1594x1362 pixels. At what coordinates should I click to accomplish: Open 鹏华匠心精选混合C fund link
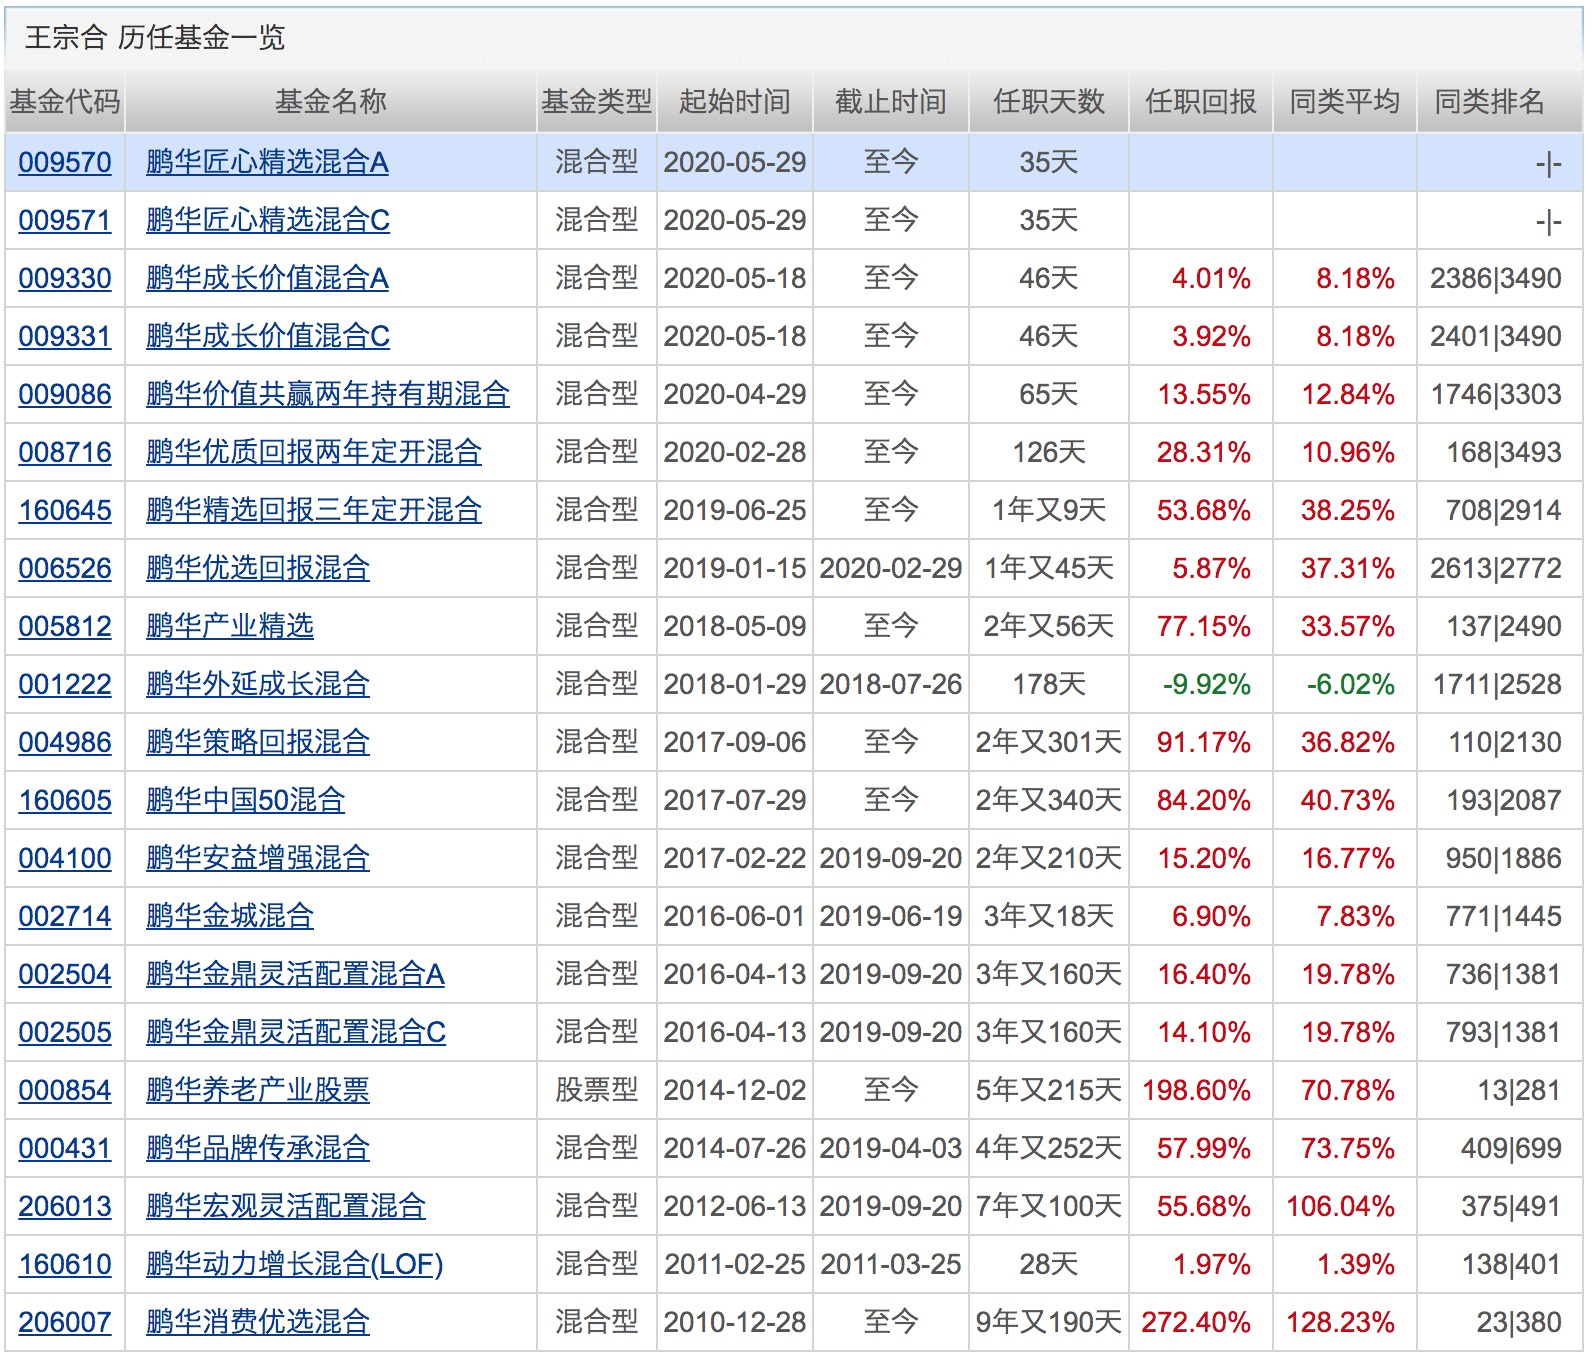(x=268, y=220)
